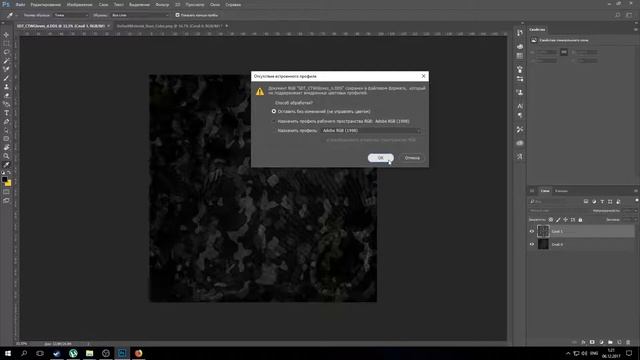Viewport: 640px width, 360px height.
Task: Open the Swatches panel icon
Action: (520, 56)
